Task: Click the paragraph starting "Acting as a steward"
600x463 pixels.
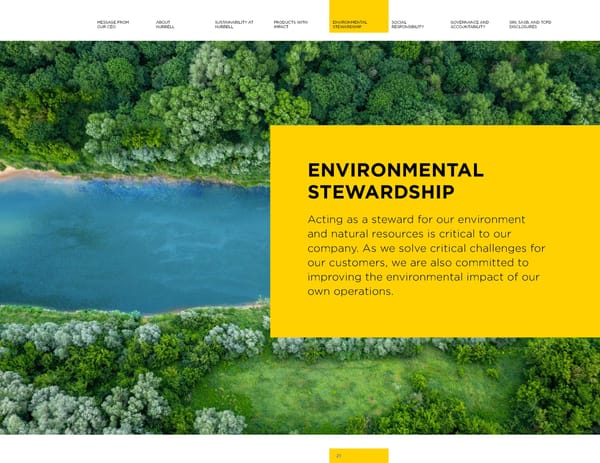Action: click(425, 255)
